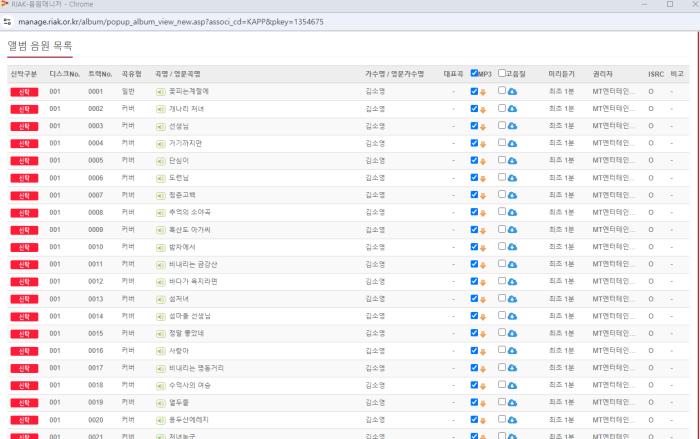Play preview of track 0014

click(x=161, y=317)
